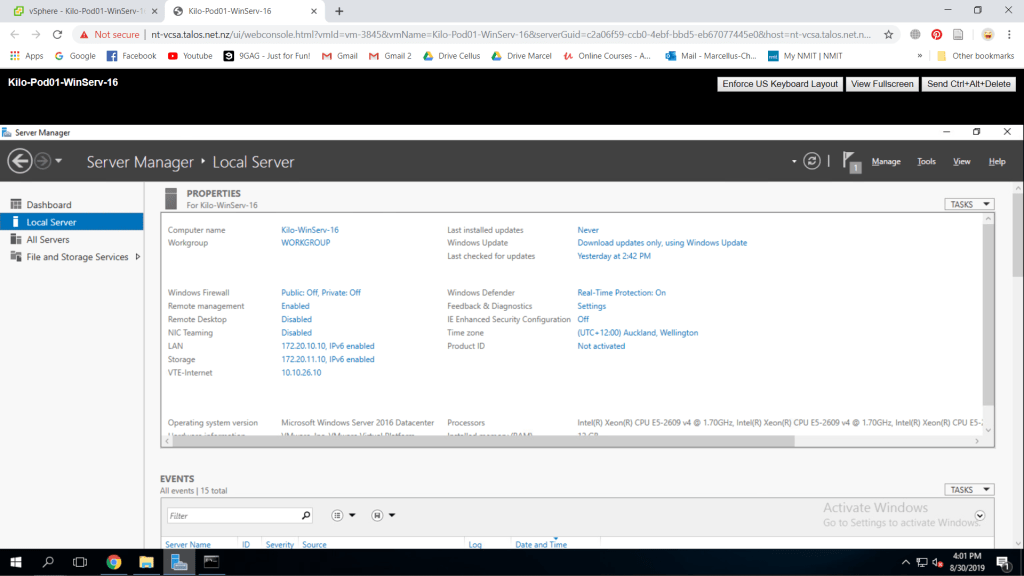The width and height of the screenshot is (1024, 576).
Task: Click the Enforce US Keyboard Layout button
Action: (780, 84)
